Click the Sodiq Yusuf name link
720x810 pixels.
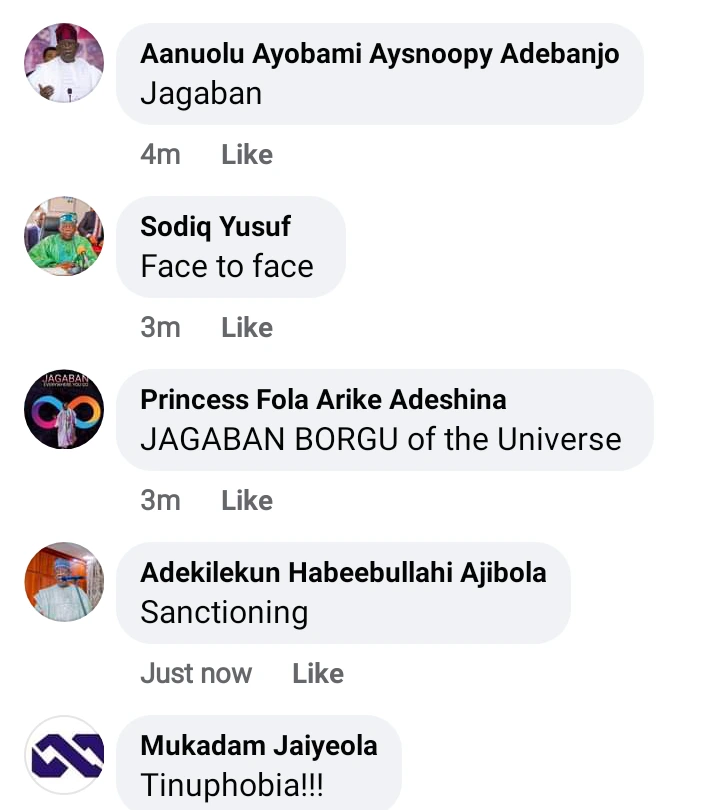pos(215,227)
